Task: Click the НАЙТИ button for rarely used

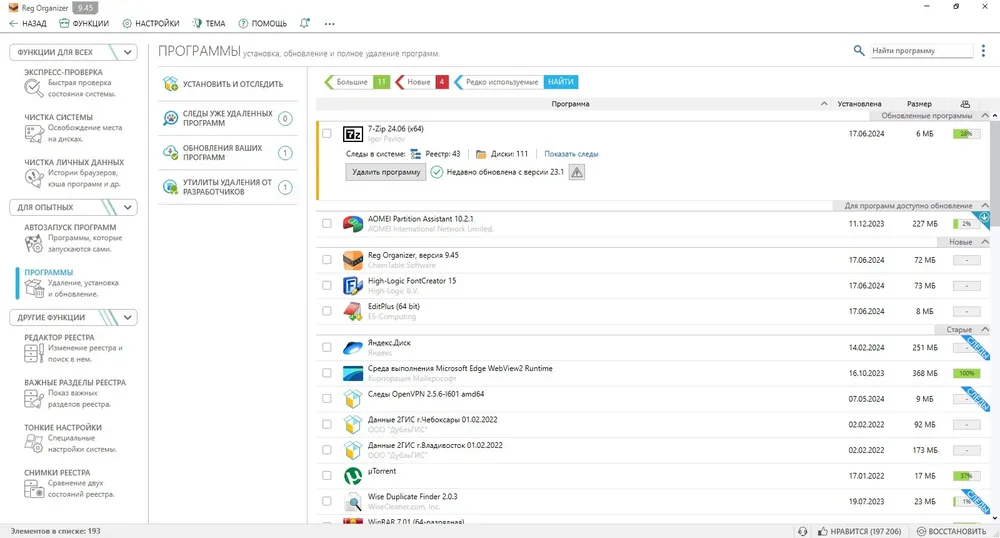Action: pyautogui.click(x=561, y=82)
